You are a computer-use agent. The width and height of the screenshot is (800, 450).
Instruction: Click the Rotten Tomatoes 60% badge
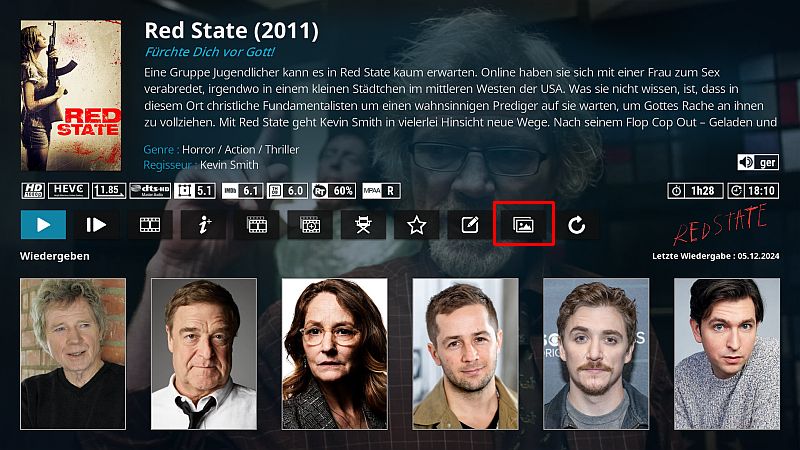pos(334,191)
